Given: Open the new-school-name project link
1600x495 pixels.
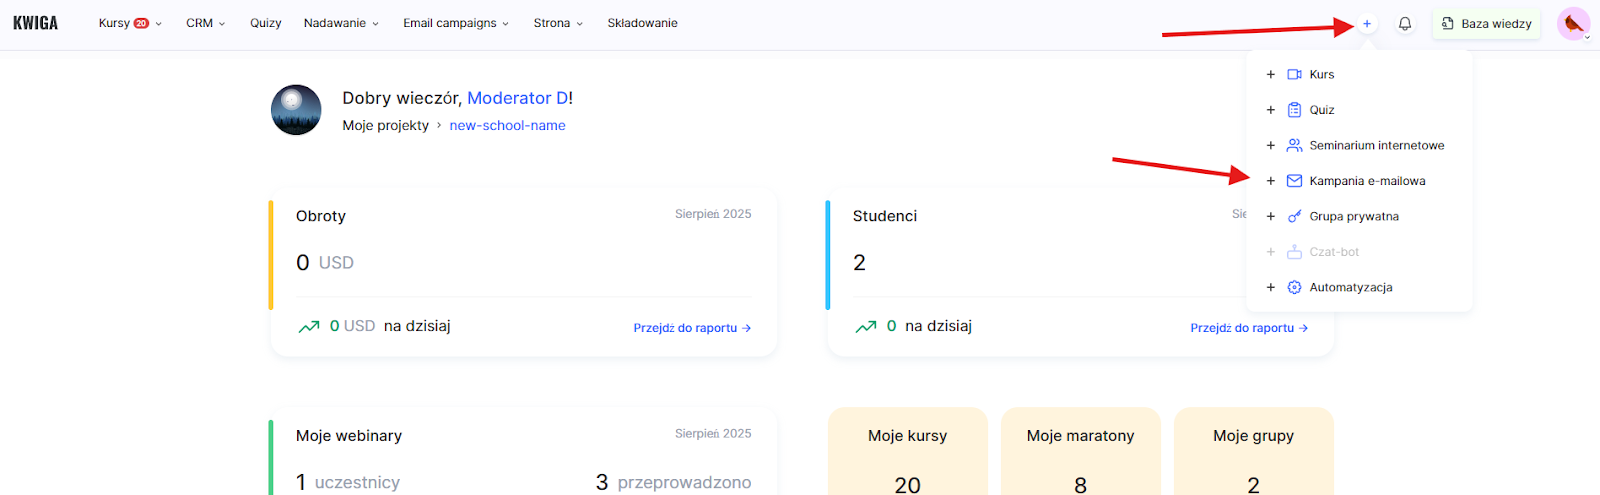Looking at the screenshot, I should [507, 126].
